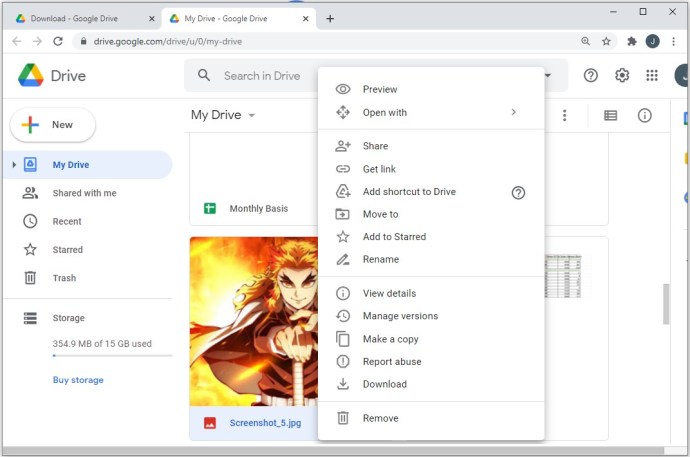The image size is (690, 457).
Task: Select Preview from context menu
Action: click(x=431, y=89)
